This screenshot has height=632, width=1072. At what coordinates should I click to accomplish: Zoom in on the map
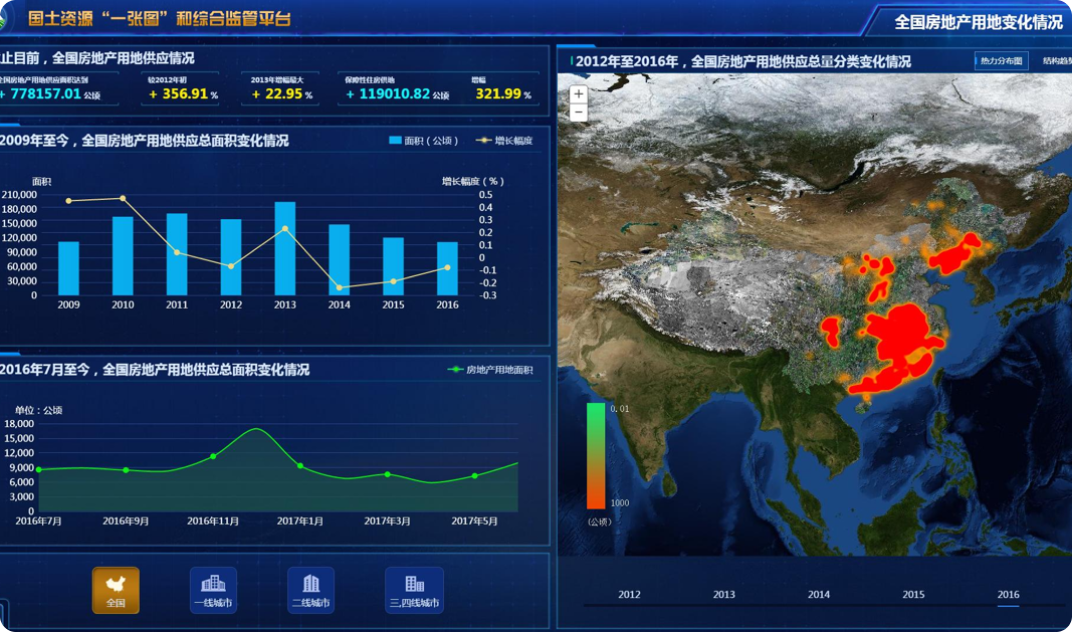pyautogui.click(x=578, y=94)
